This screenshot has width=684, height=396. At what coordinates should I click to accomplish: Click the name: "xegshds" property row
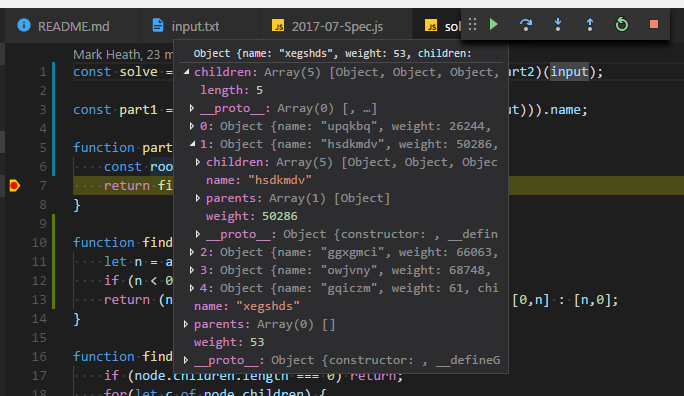click(247, 306)
